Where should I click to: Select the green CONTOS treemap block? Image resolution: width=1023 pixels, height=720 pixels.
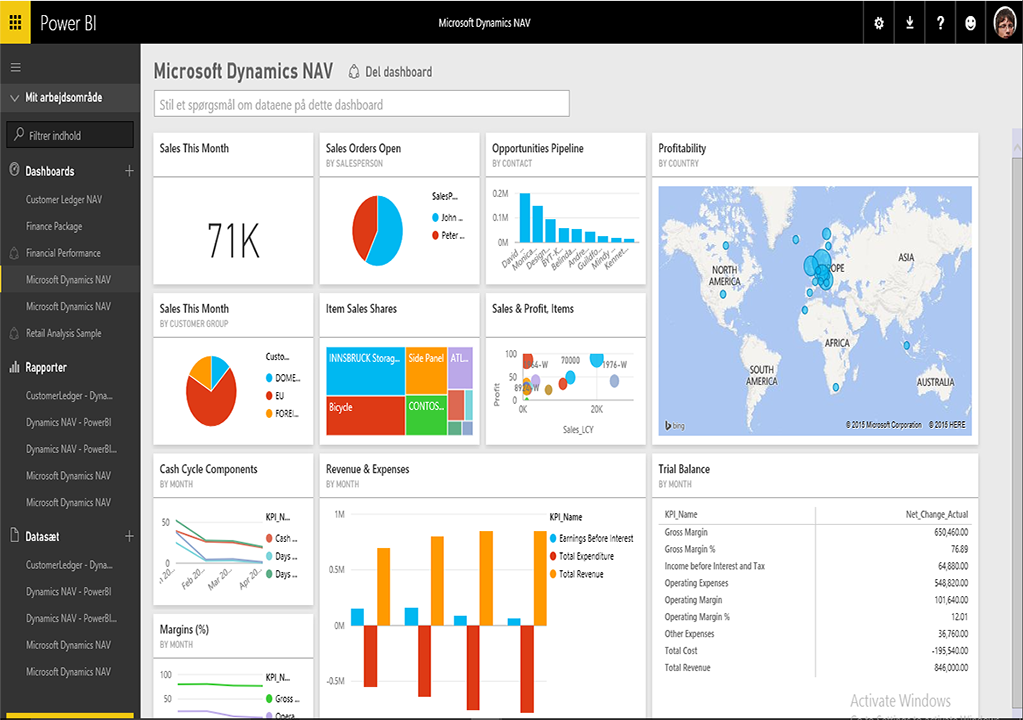[x=426, y=415]
